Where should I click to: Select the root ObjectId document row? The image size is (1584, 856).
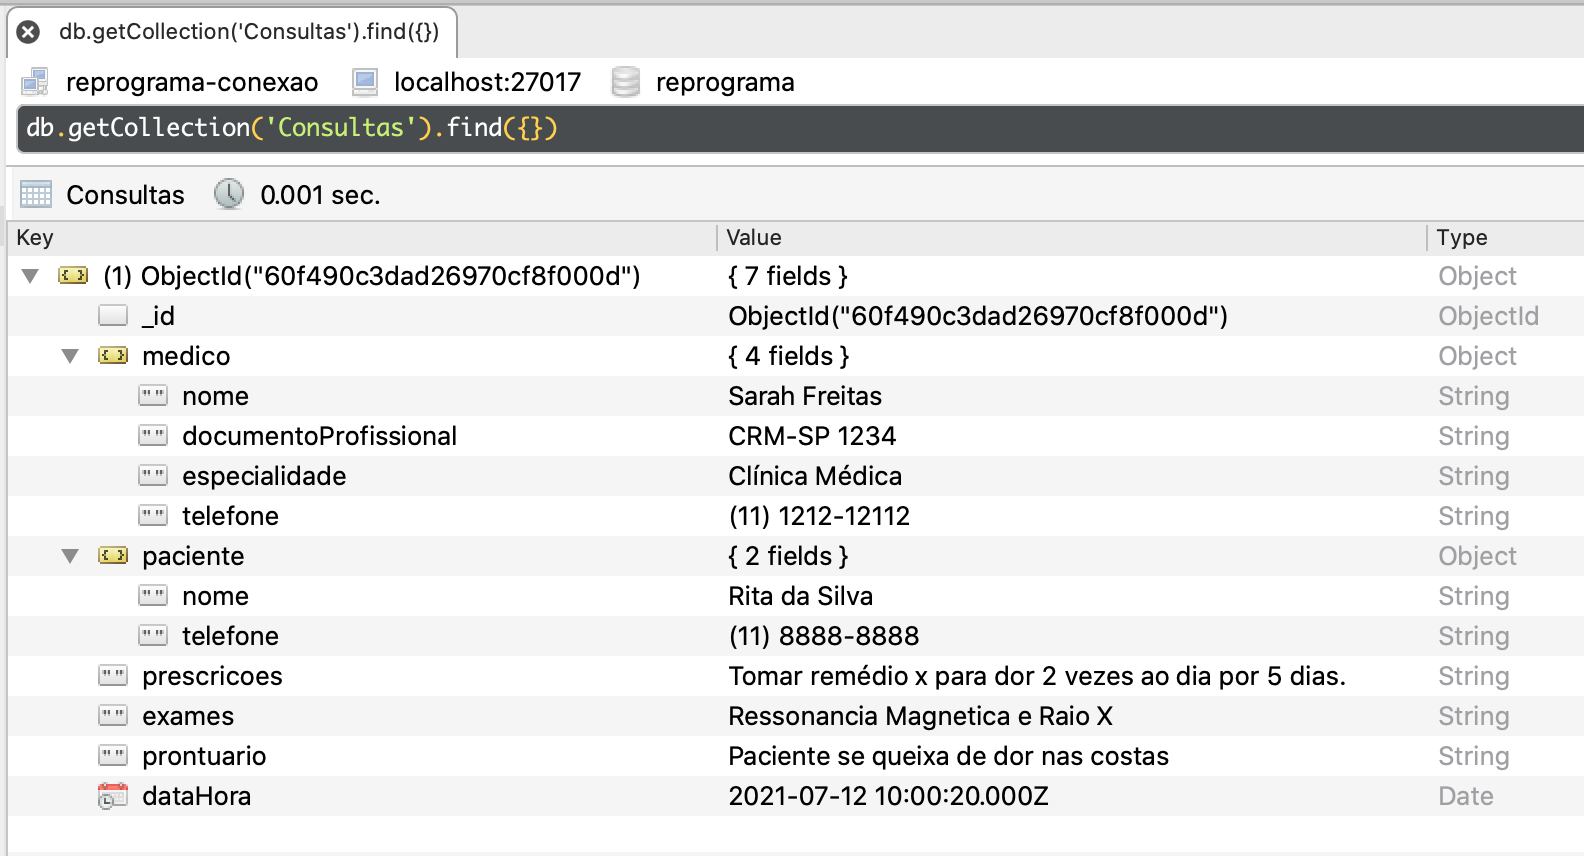point(796,276)
